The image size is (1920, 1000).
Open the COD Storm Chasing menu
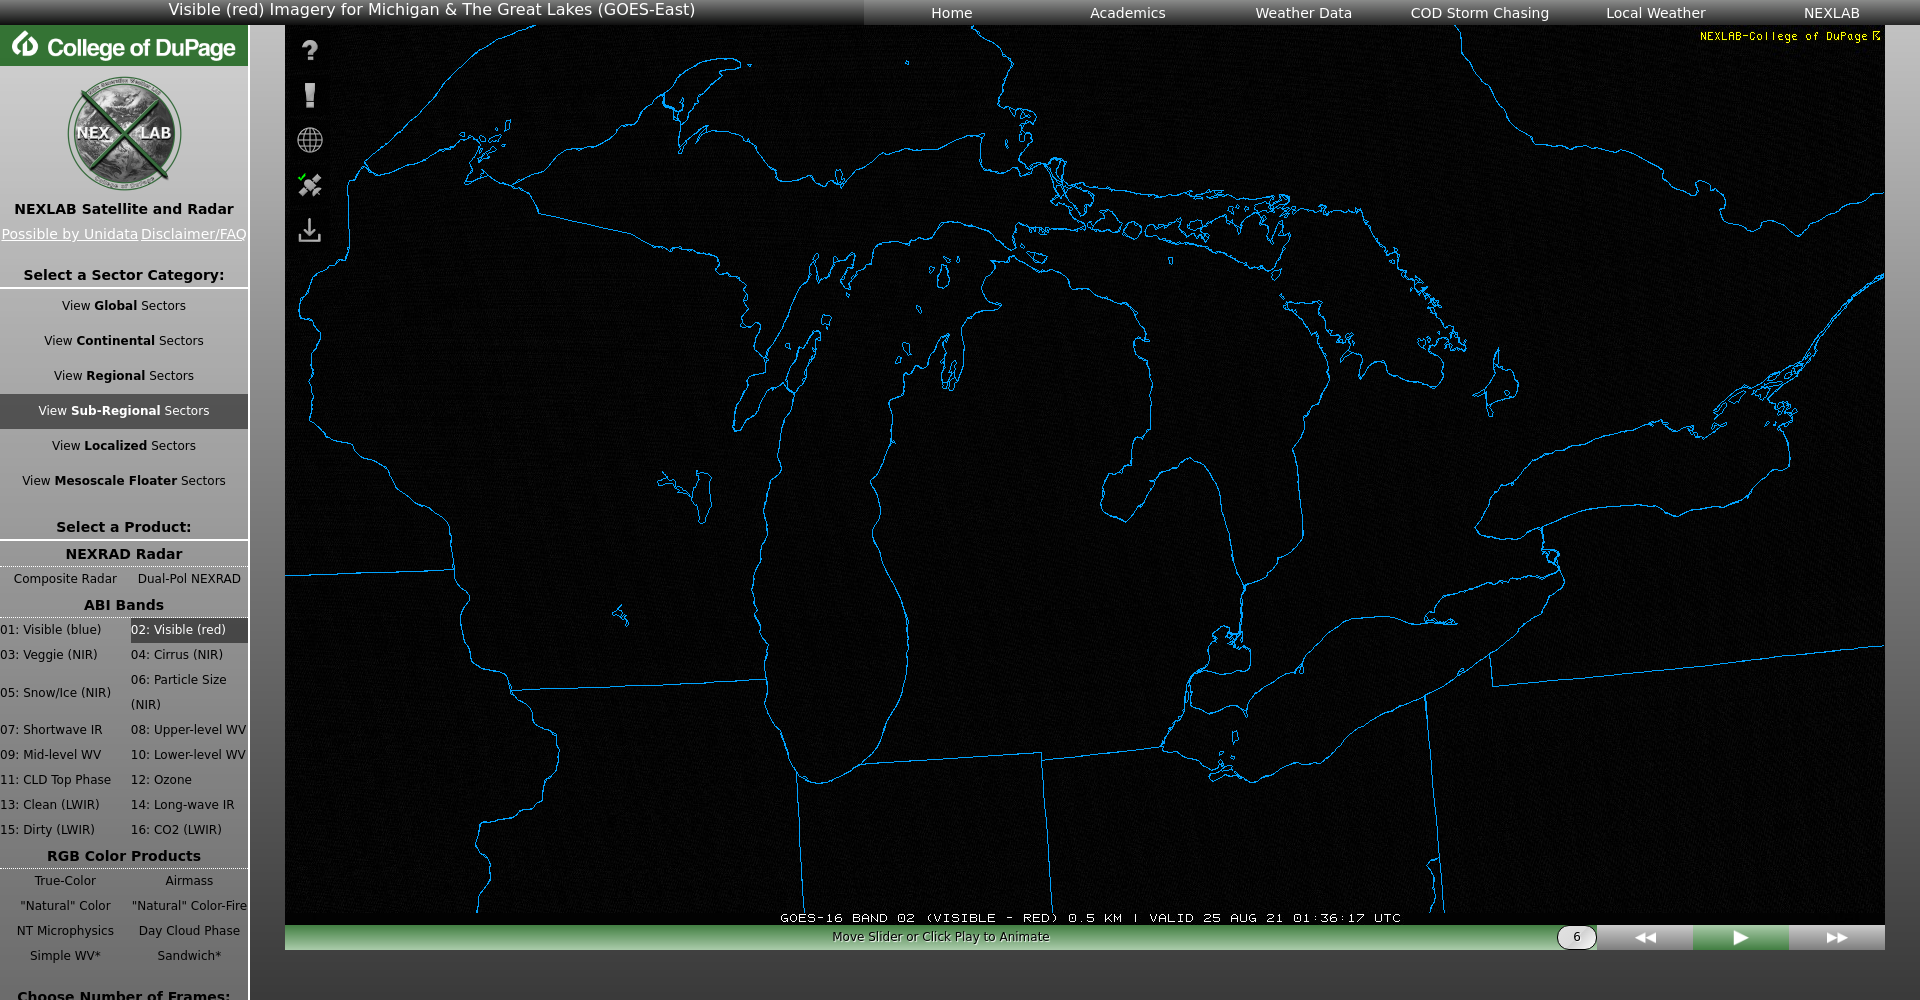1479,13
